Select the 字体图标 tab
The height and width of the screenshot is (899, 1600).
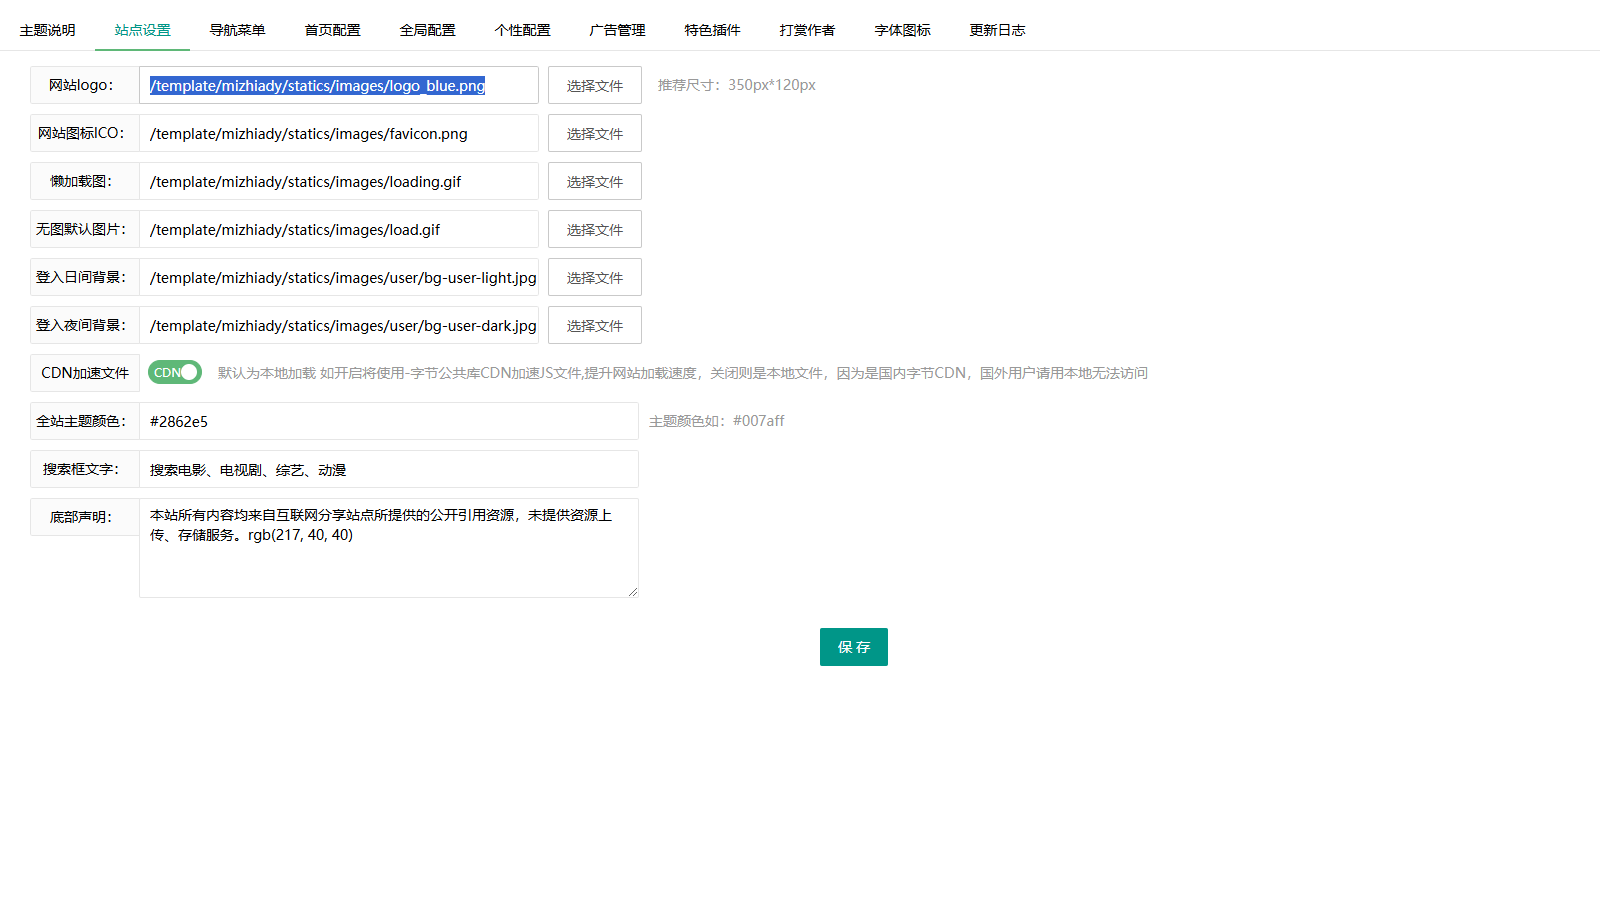902,30
